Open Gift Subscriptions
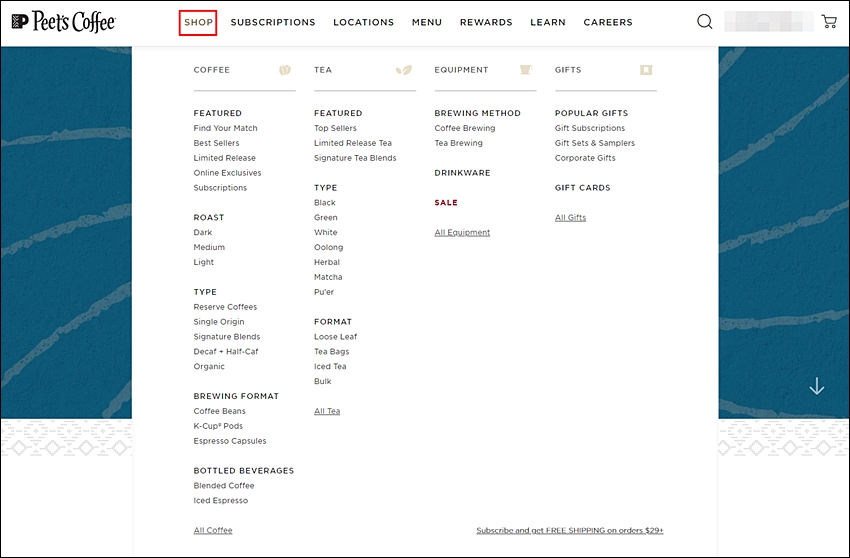This screenshot has width=850, height=558. click(x=590, y=128)
